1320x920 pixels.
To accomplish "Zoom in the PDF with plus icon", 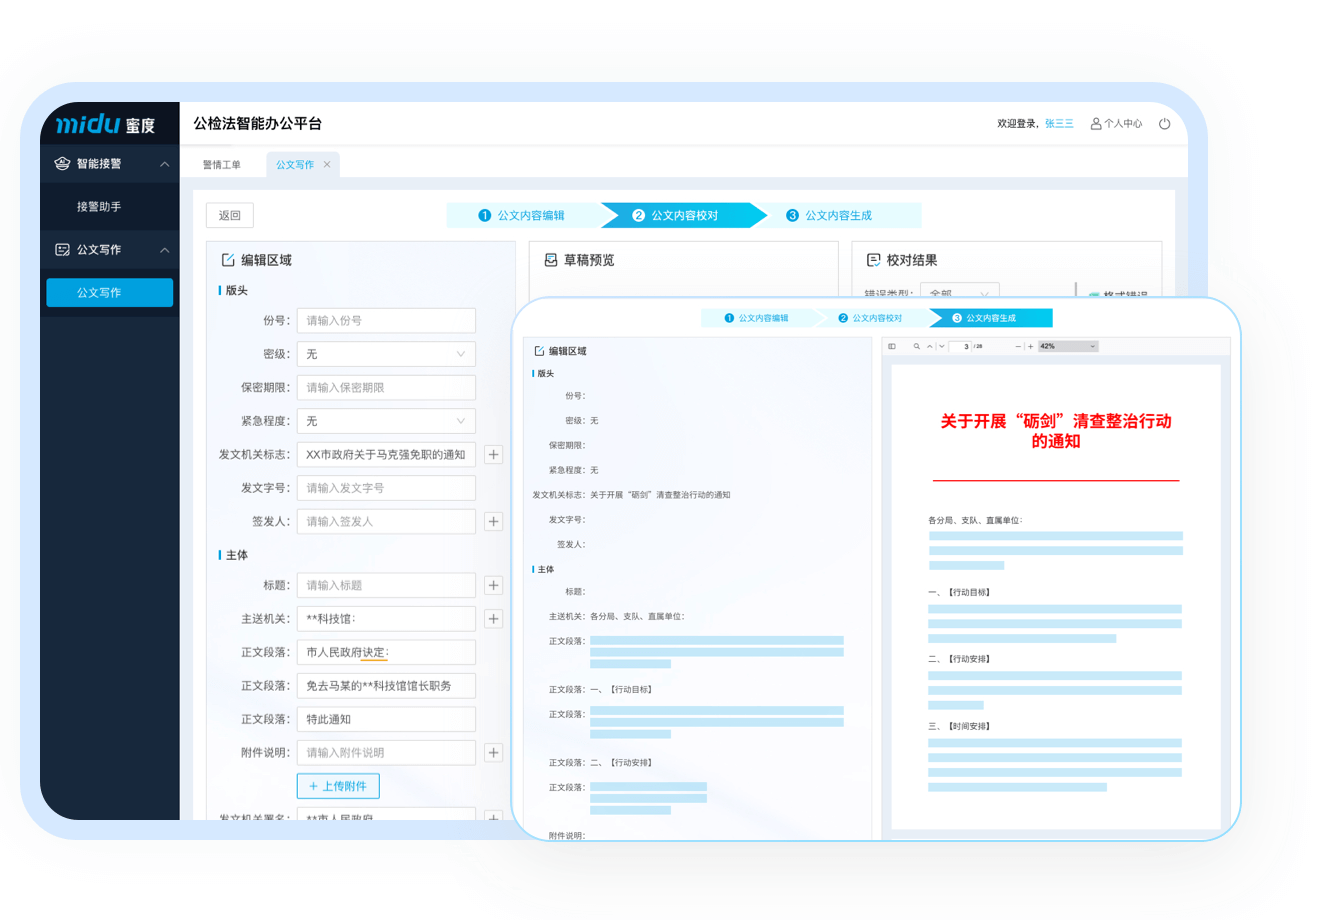I will pos(1030,346).
